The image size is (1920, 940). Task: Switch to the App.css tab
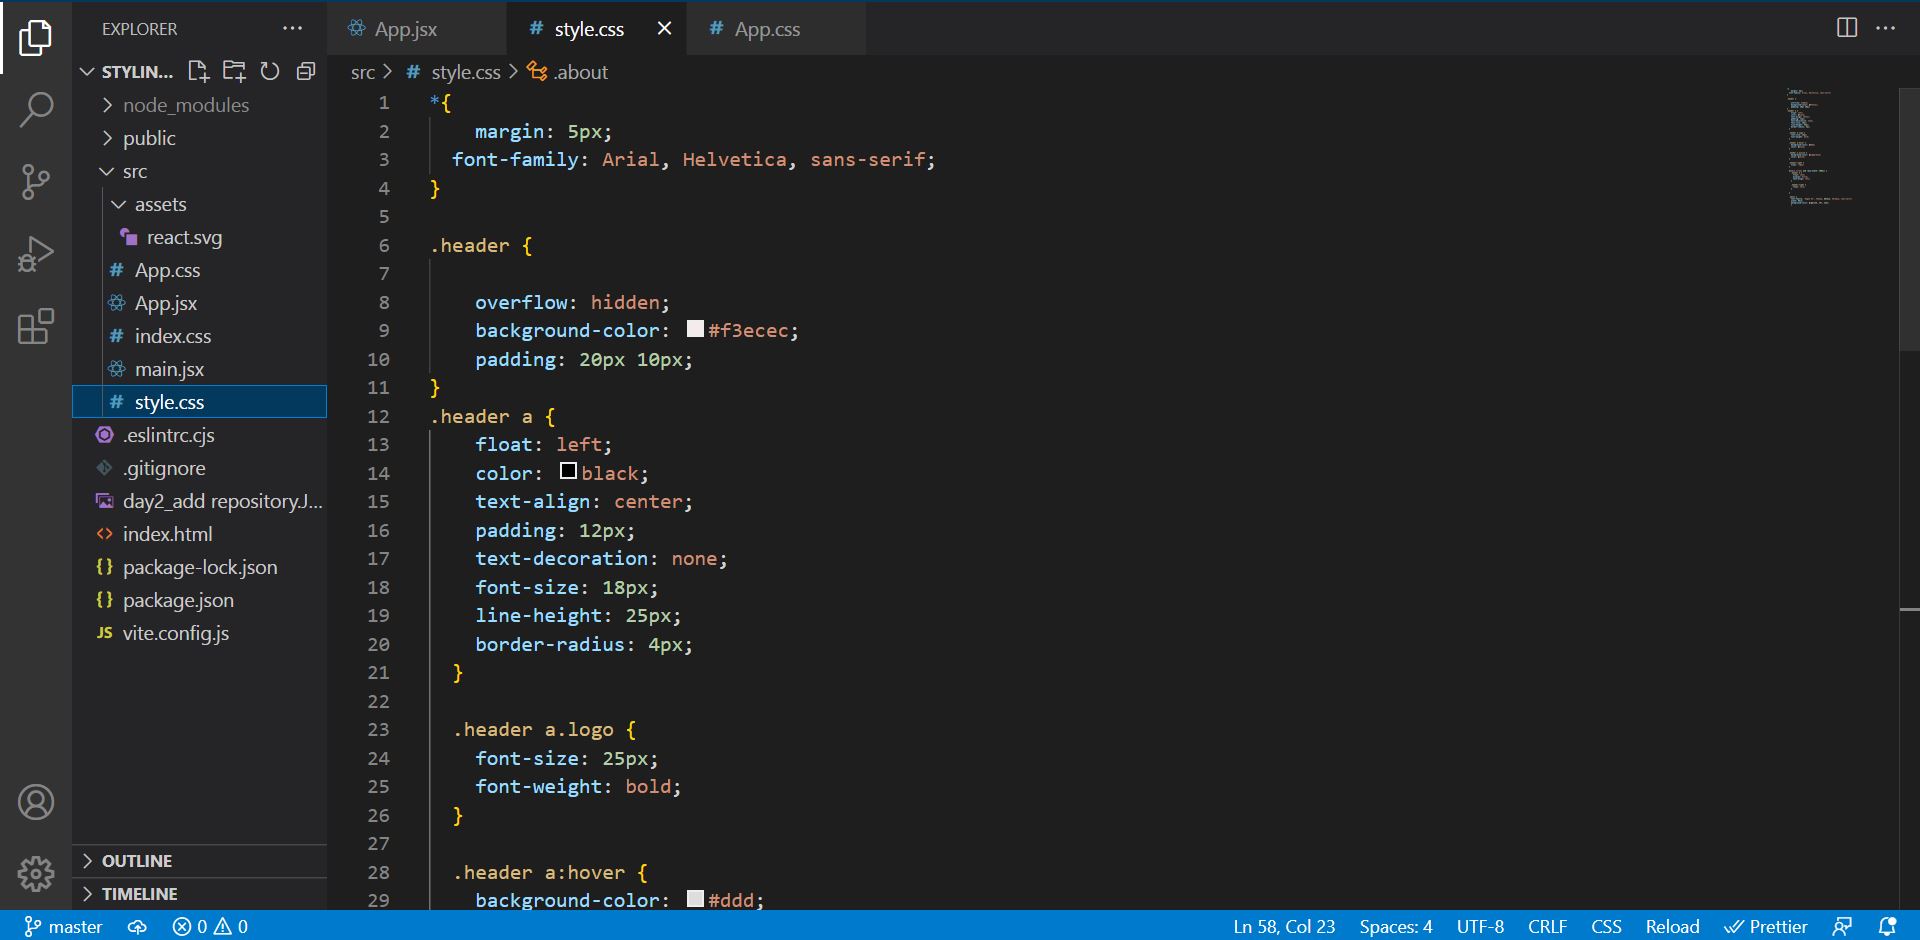click(767, 28)
